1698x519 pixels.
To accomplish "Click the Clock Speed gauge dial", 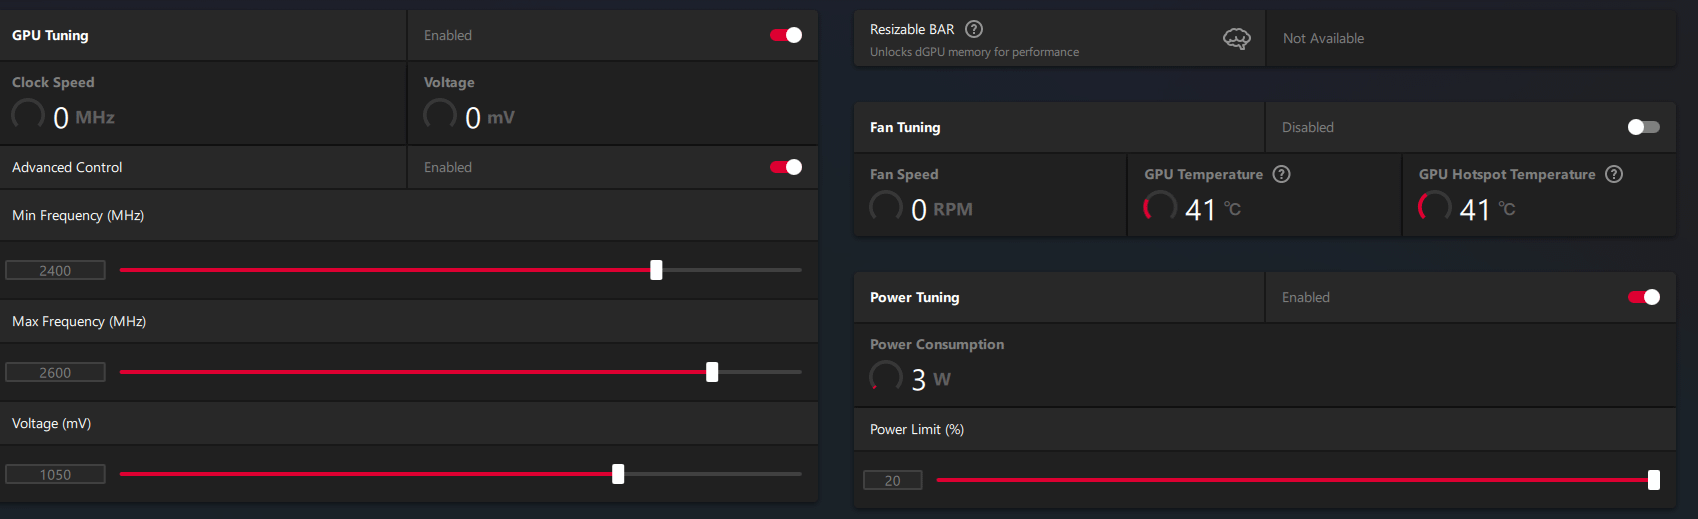I will coord(28,116).
